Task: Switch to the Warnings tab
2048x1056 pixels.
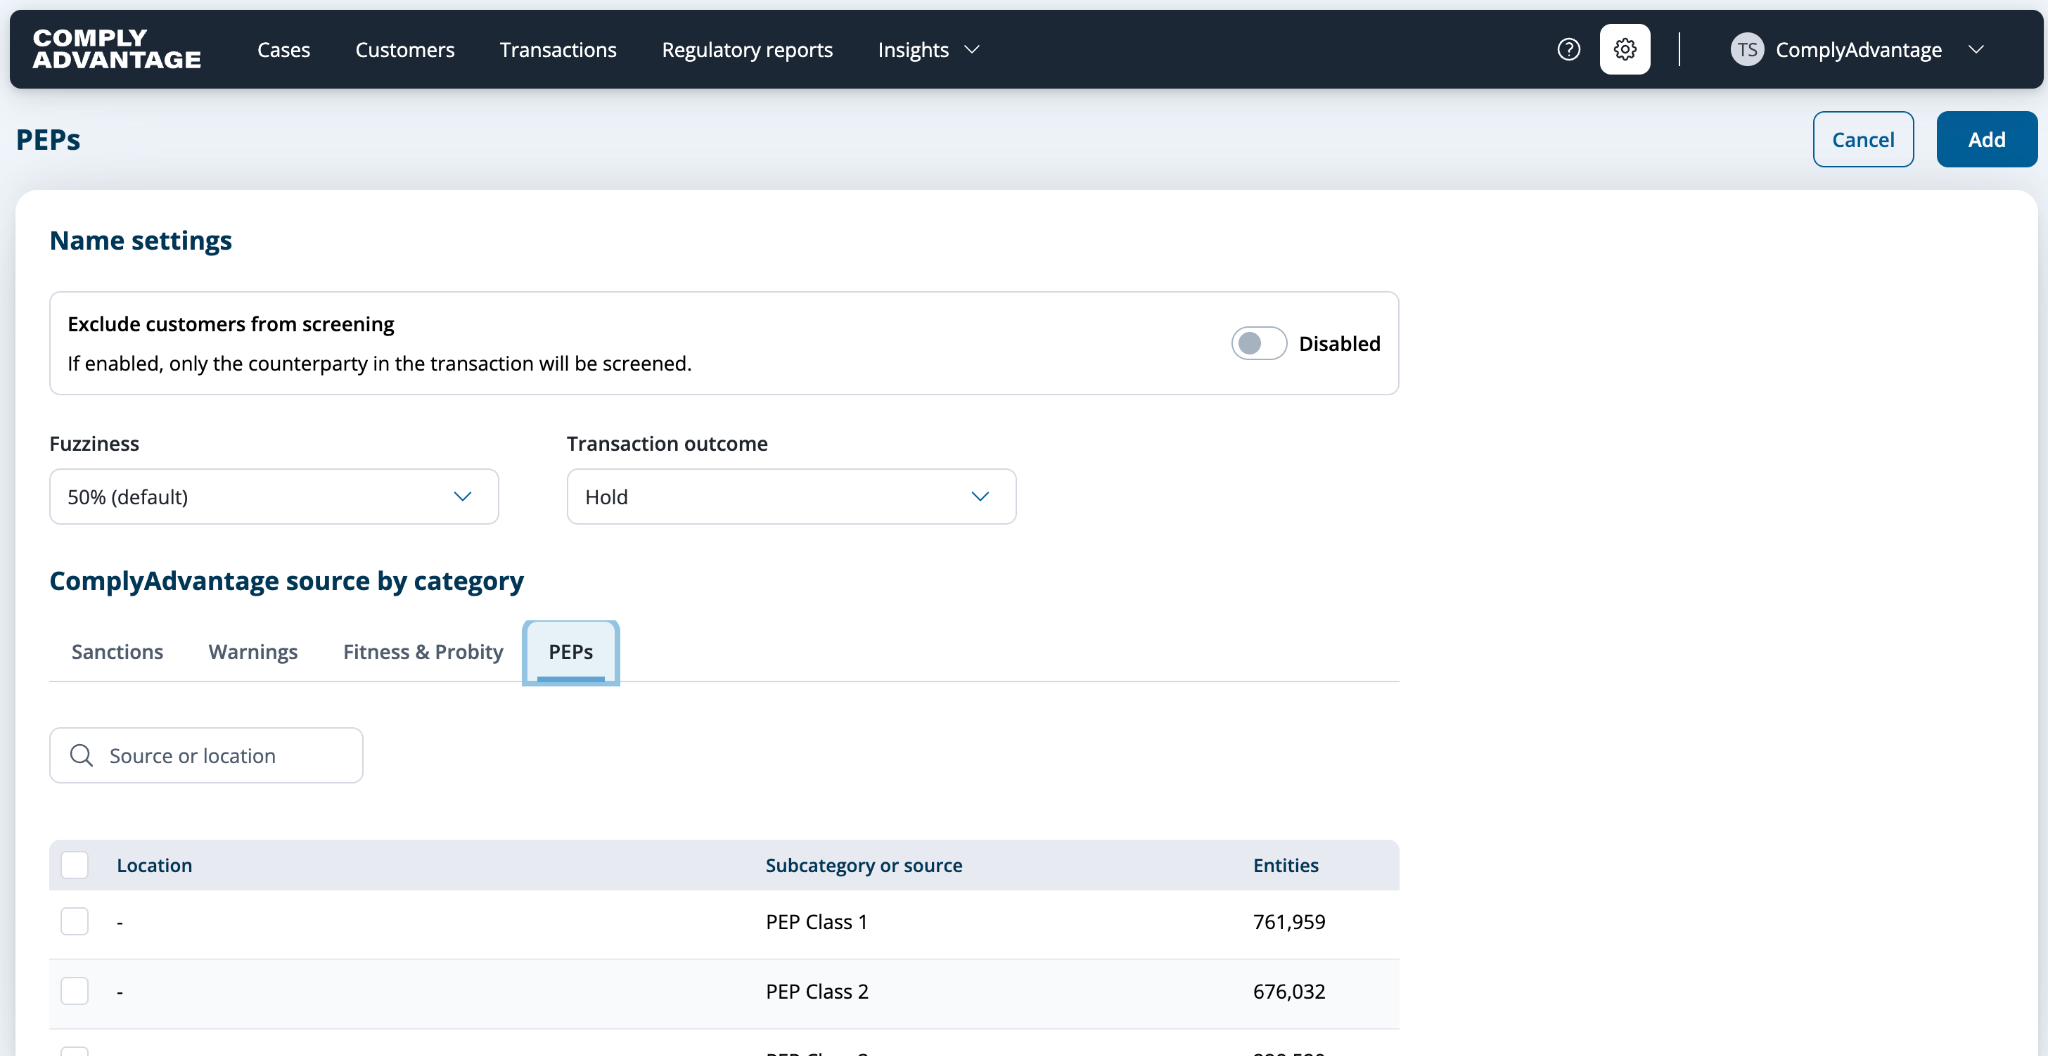Action: click(253, 651)
